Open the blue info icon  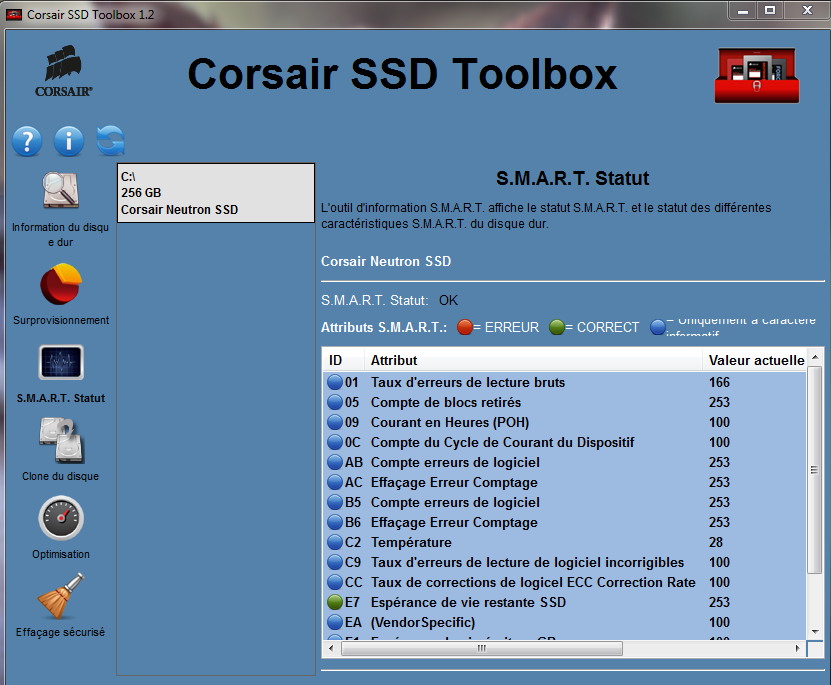tap(69, 141)
